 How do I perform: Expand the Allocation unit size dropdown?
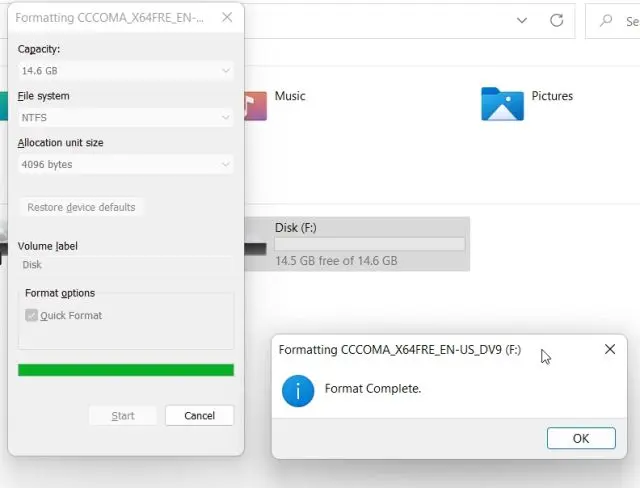pos(126,164)
